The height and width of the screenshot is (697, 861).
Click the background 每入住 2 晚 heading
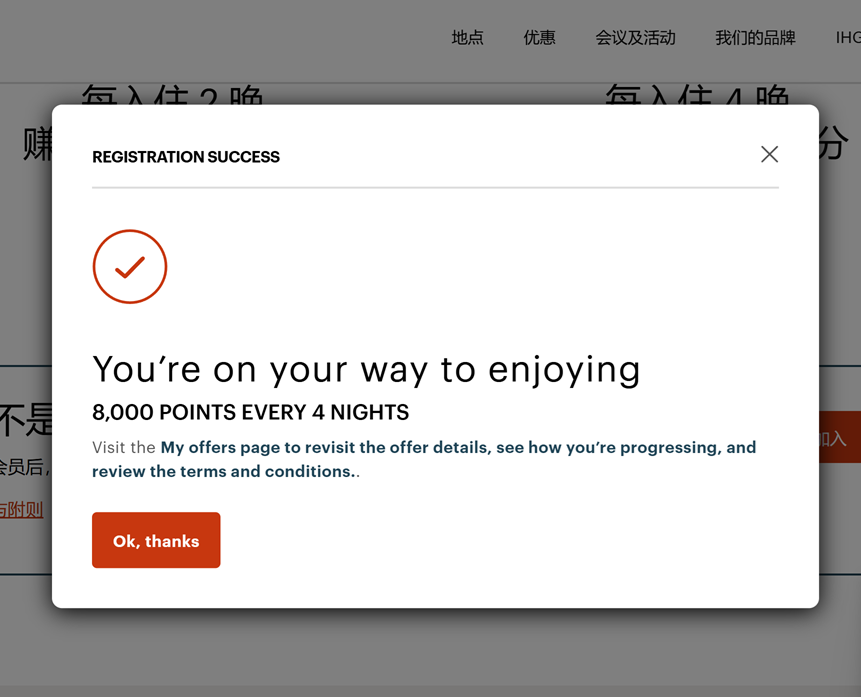pos(172,94)
